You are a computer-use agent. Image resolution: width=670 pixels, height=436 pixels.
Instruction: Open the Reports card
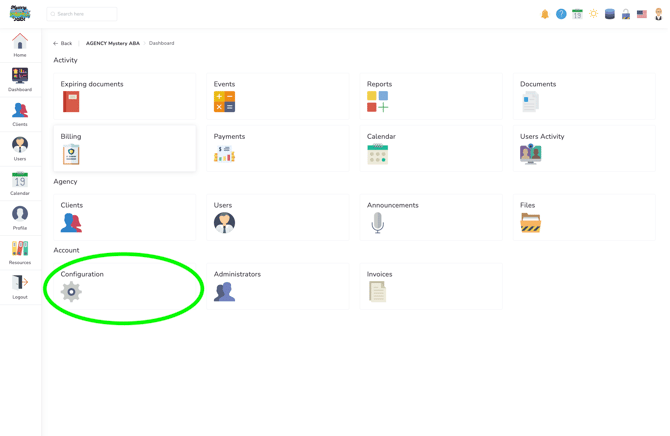[431, 96]
